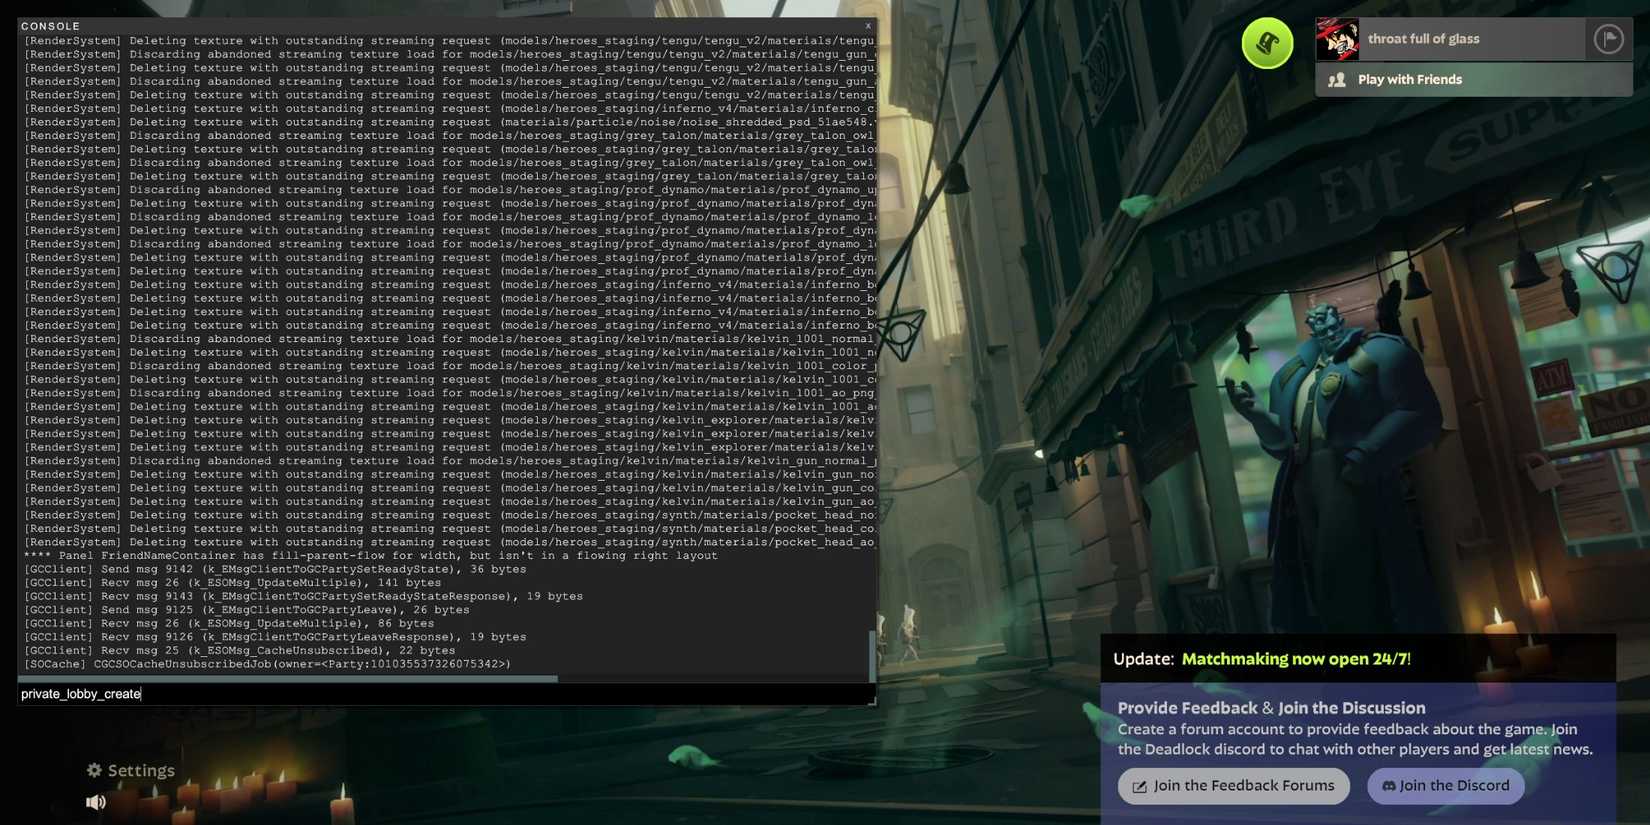This screenshot has width=1650, height=825.
Task: Focus the console command input field
Action: tap(440, 694)
